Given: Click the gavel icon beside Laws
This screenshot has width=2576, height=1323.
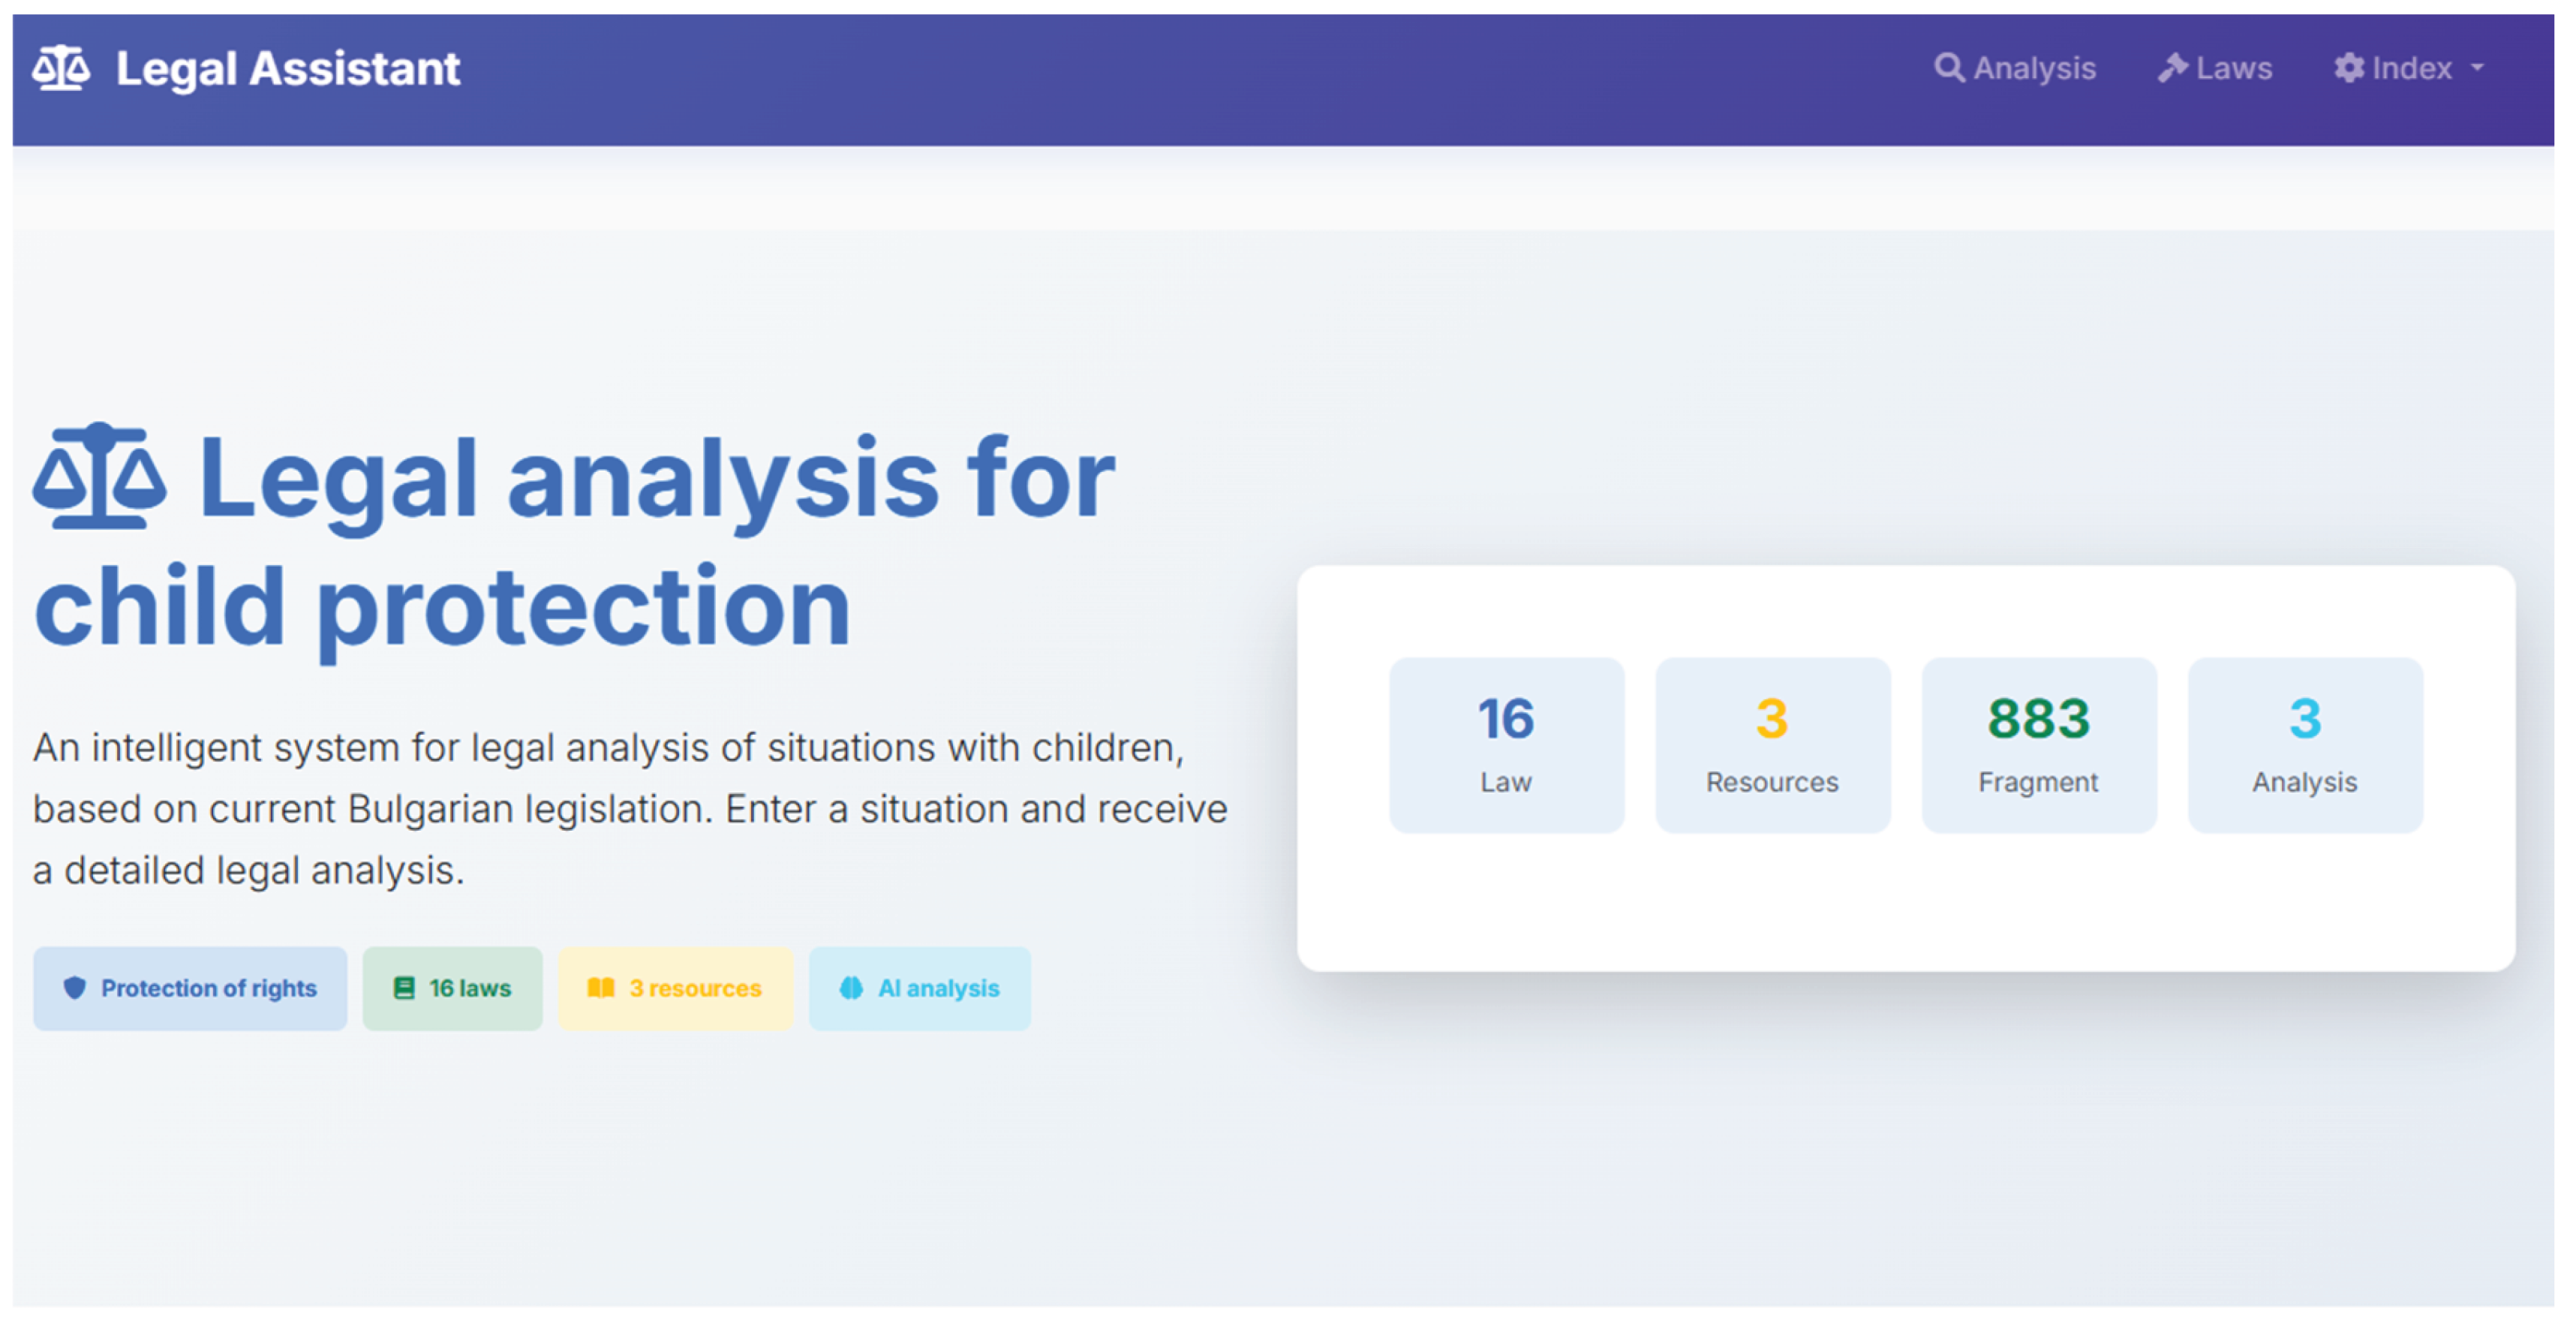Looking at the screenshot, I should click(x=2172, y=68).
